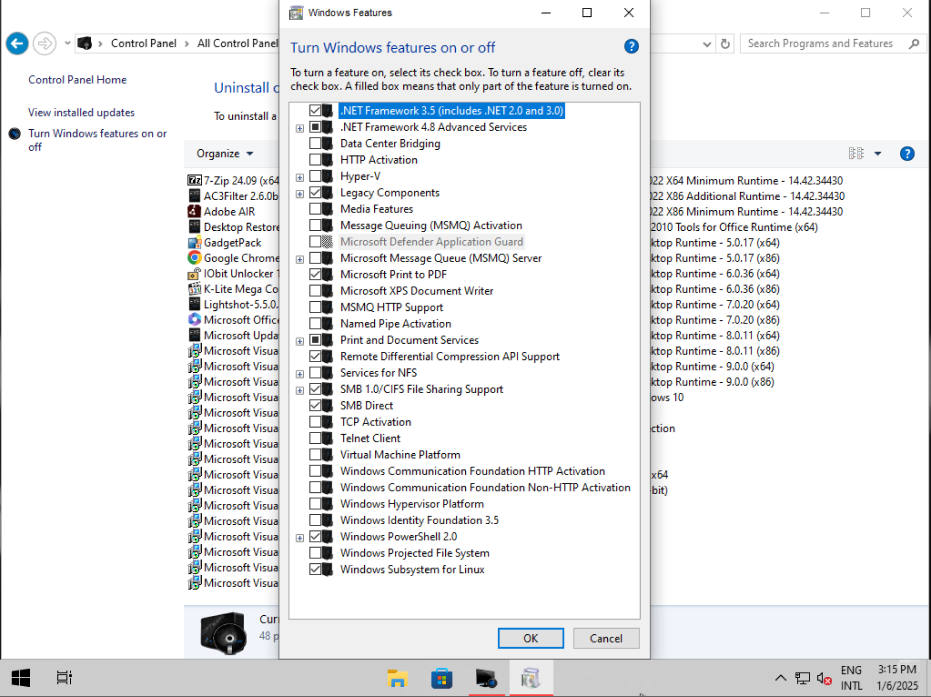
Task: Expand the Windows PowerShell 2.0 node
Action: (300, 538)
